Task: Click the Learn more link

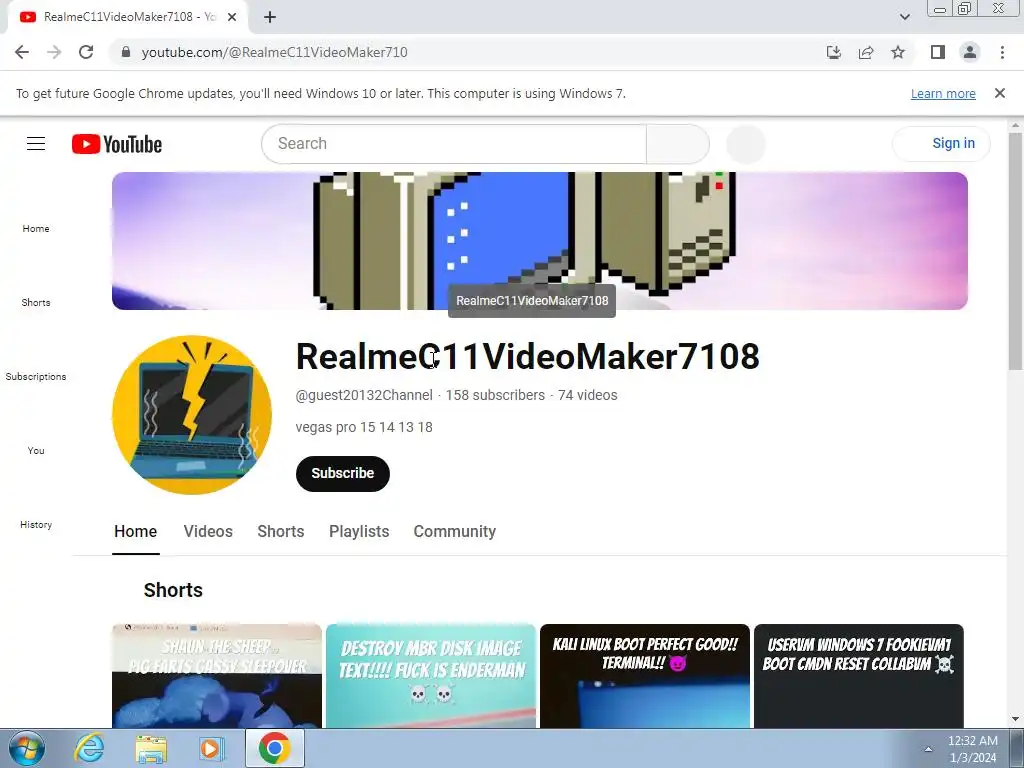Action: (x=943, y=94)
